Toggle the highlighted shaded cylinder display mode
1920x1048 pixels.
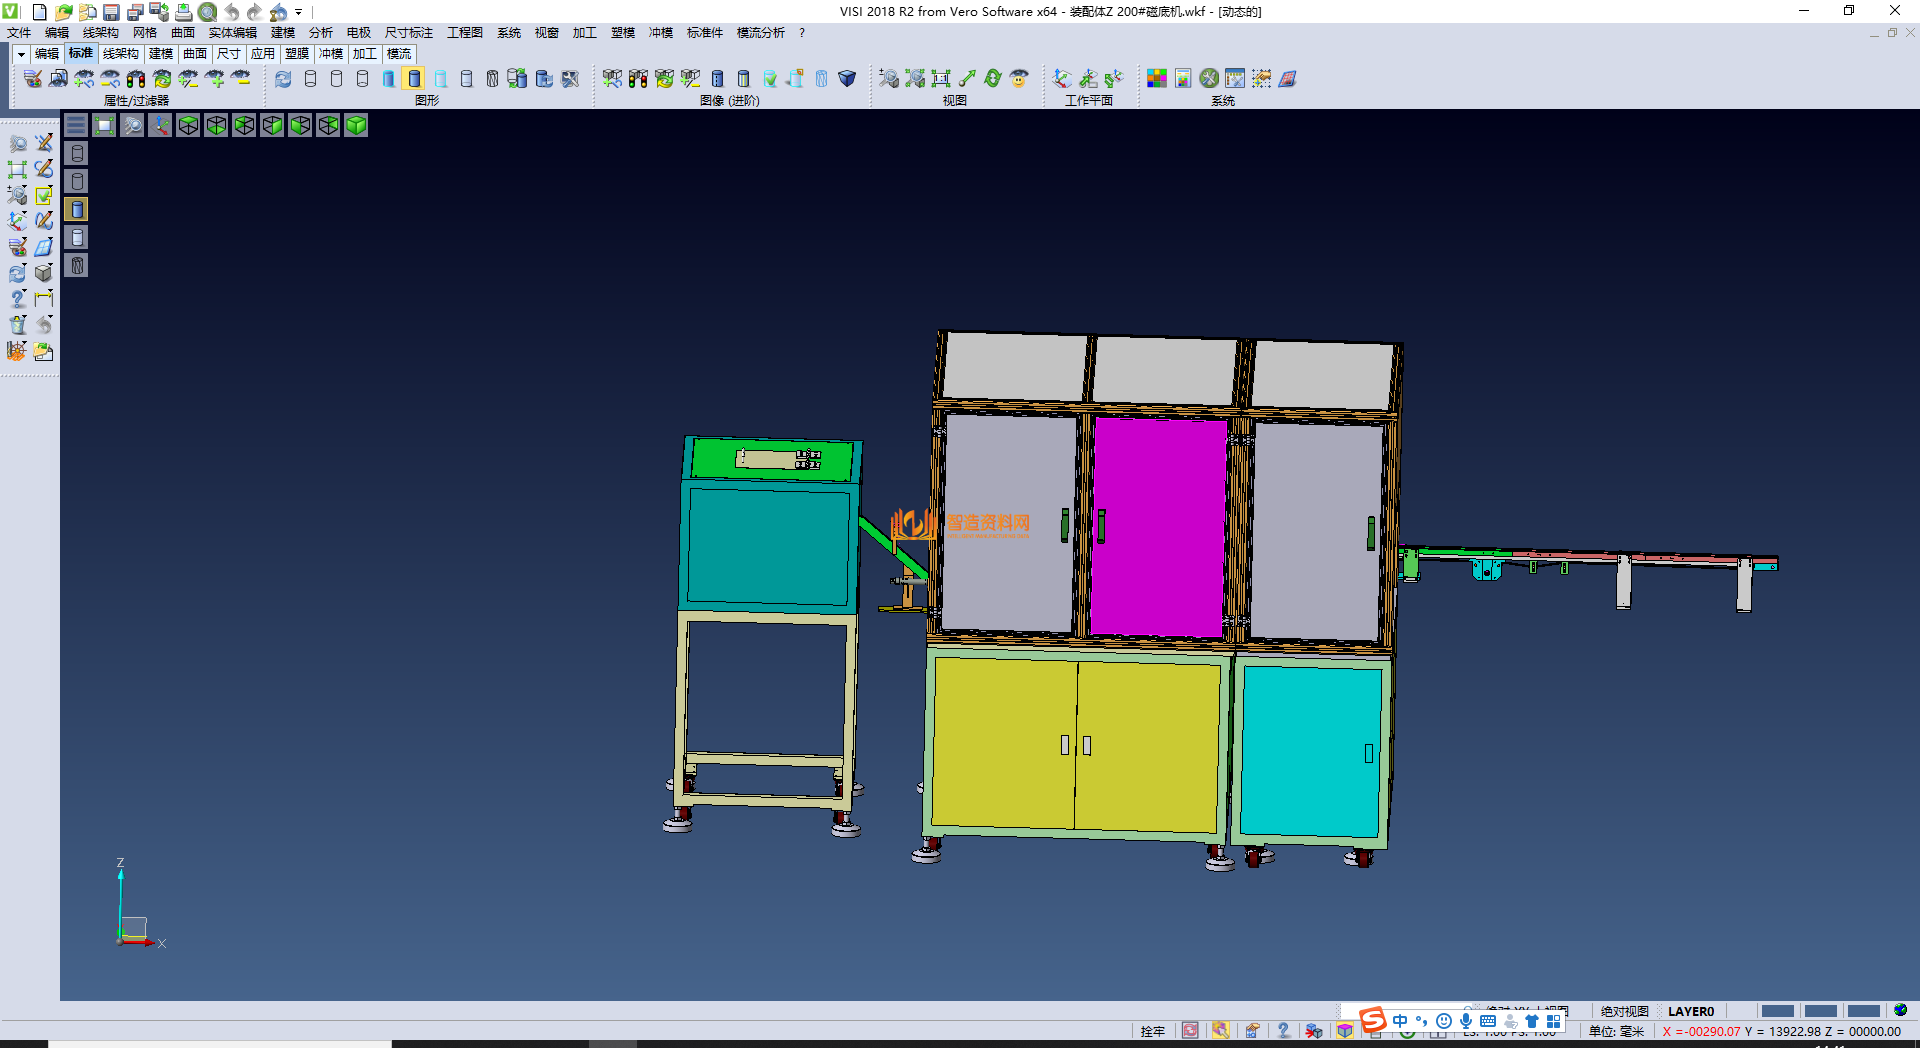[x=414, y=78]
